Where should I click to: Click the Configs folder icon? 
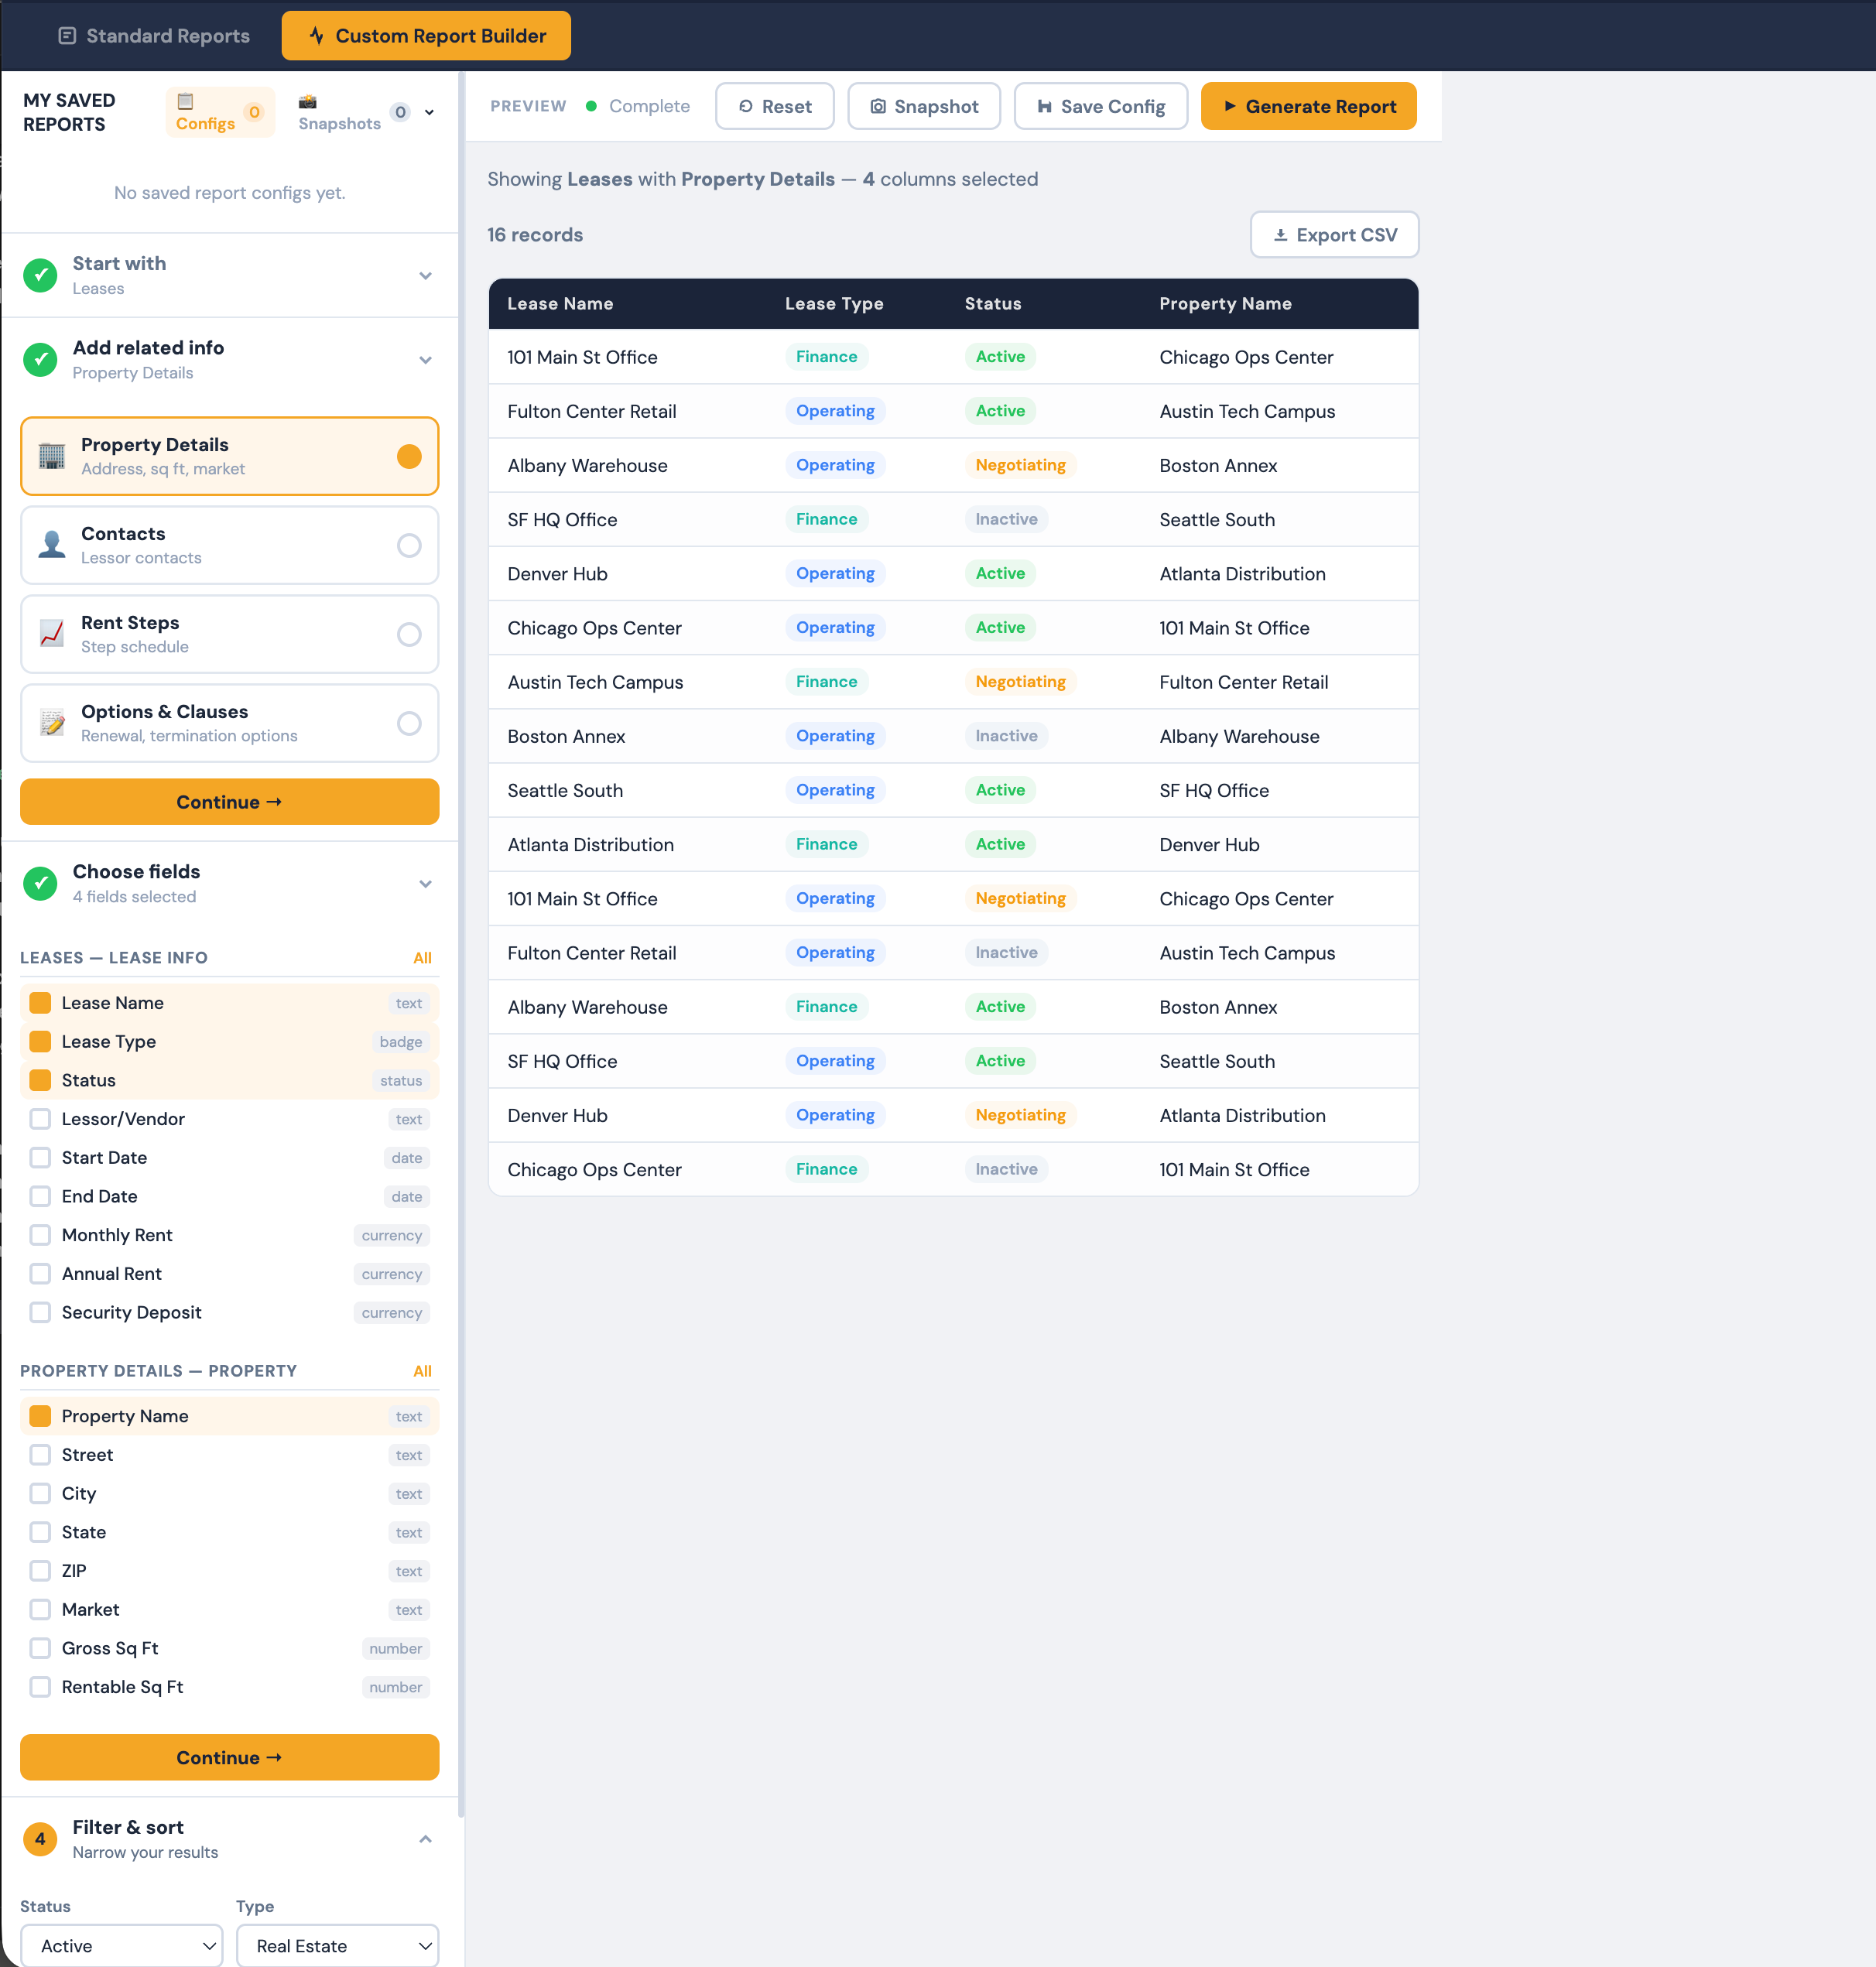186,101
